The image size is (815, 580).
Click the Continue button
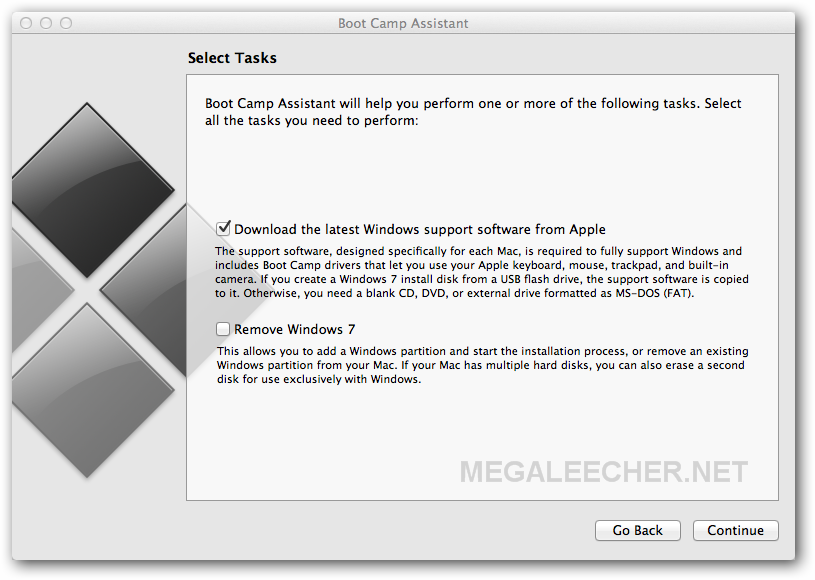pos(735,530)
